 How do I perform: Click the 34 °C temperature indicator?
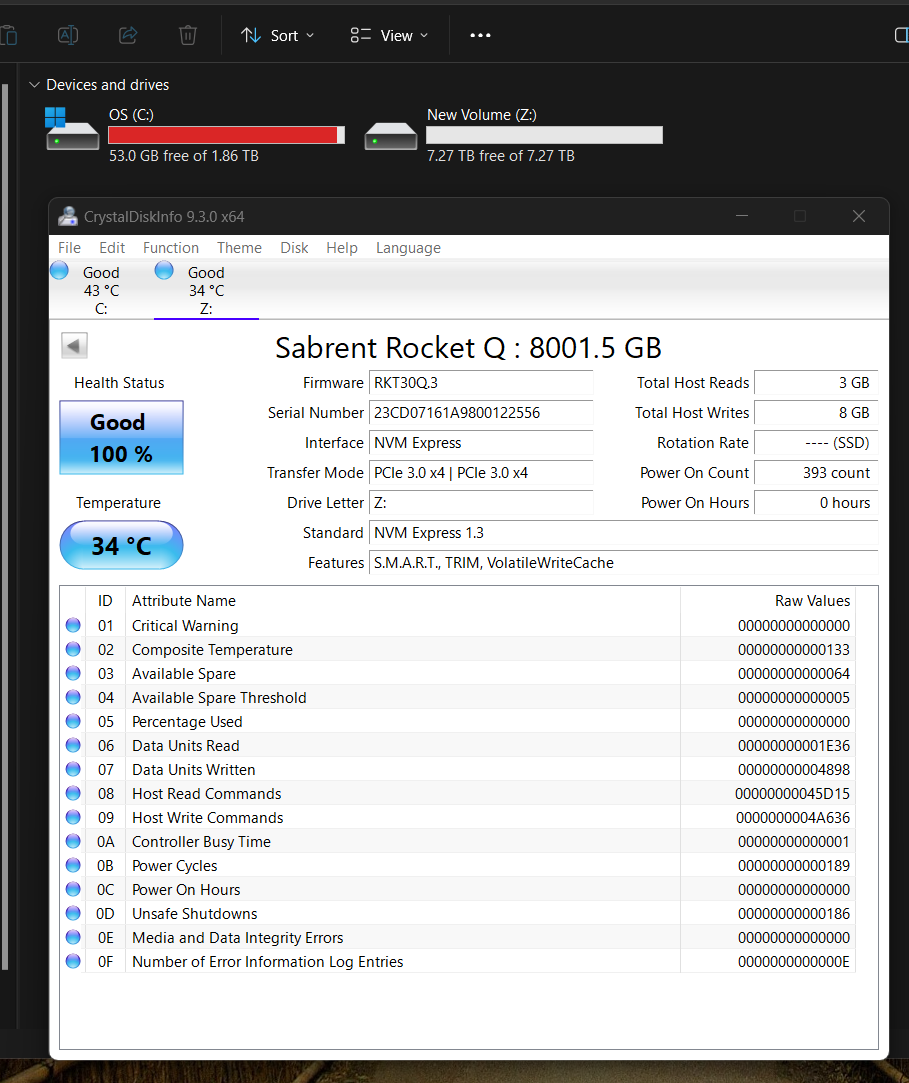pos(121,545)
